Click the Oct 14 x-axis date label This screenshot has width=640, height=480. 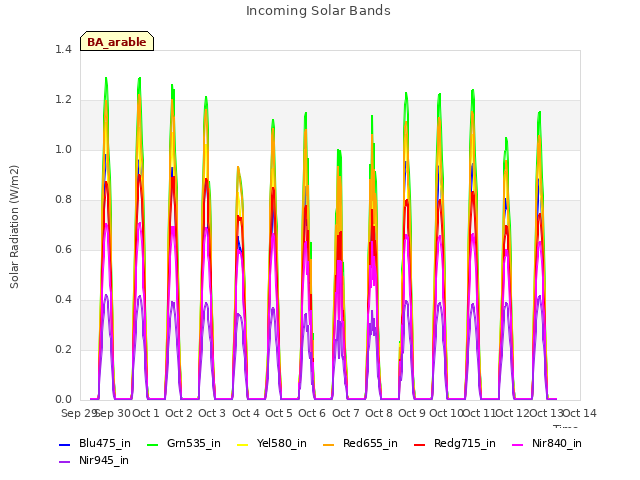click(580, 413)
